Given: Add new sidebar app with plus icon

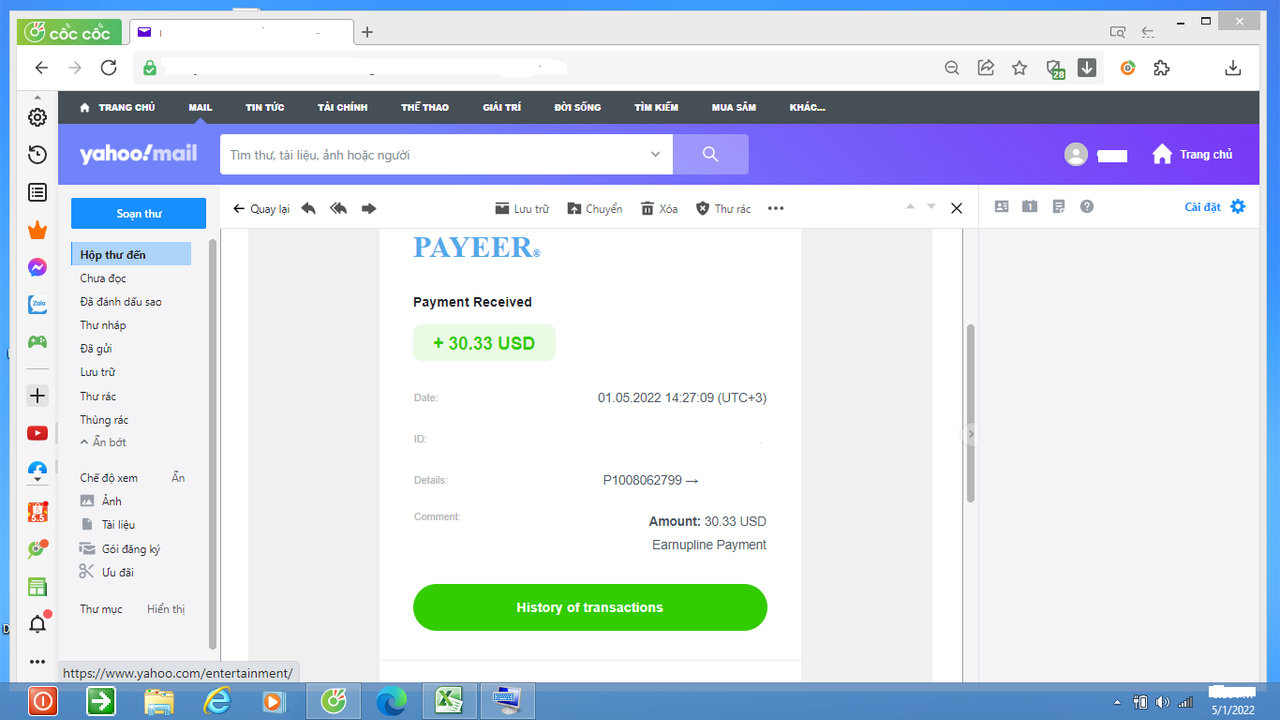Looking at the screenshot, I should 37,396.
